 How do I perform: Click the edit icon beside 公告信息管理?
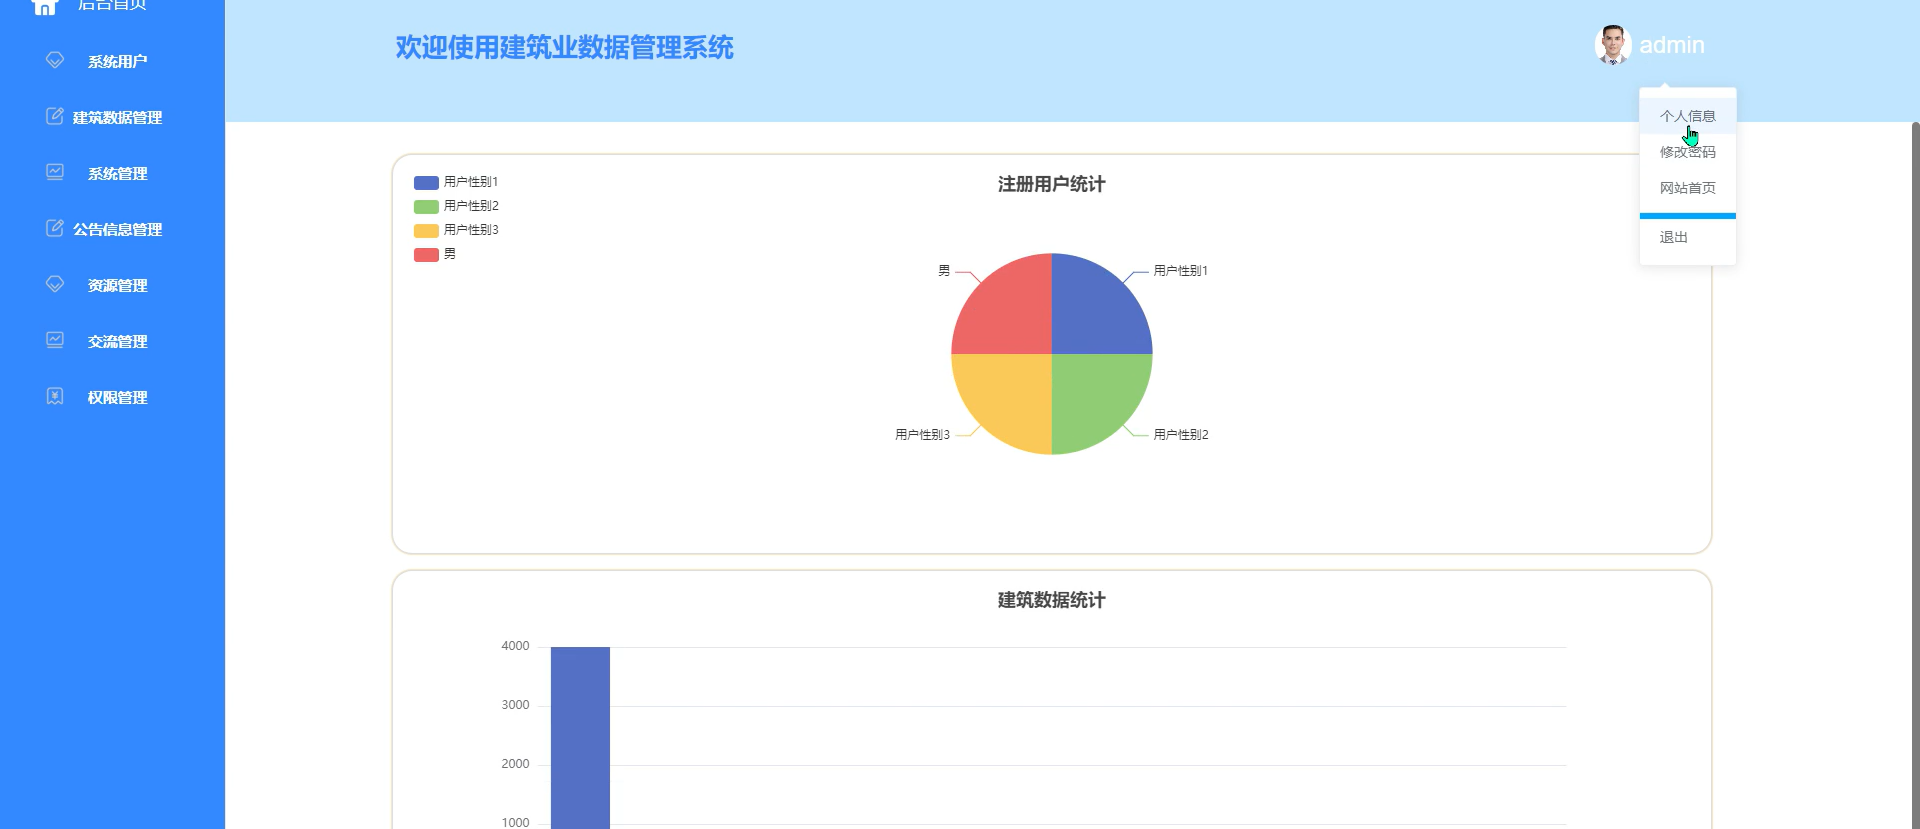tap(55, 228)
